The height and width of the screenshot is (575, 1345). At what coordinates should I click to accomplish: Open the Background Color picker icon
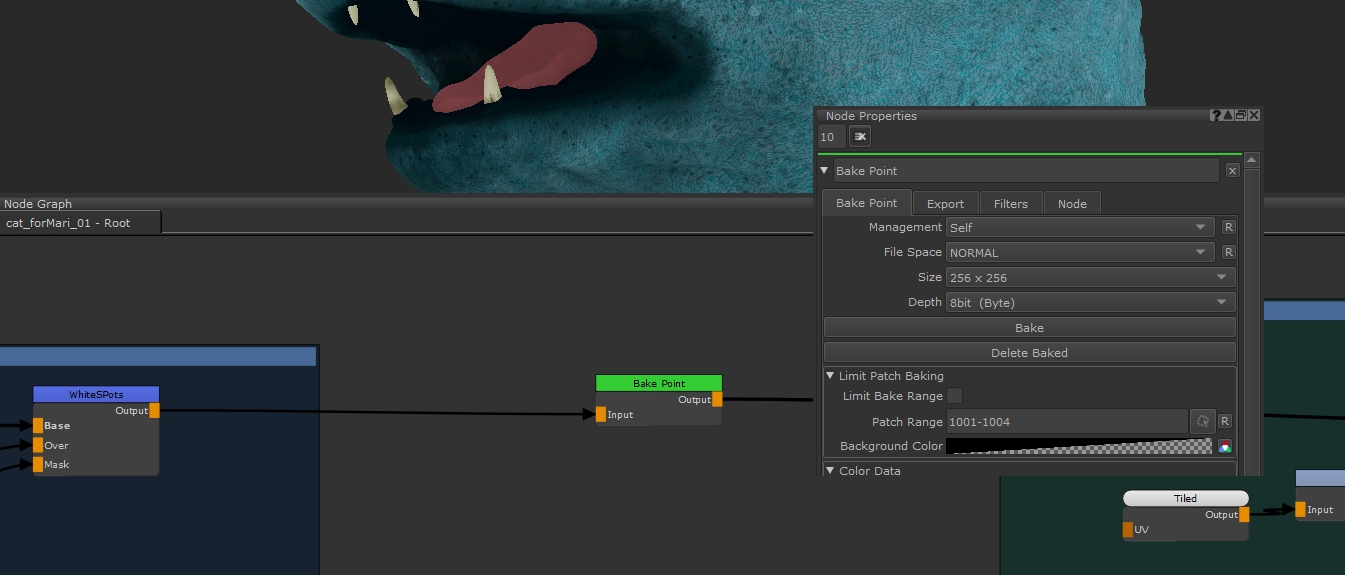coord(1225,446)
